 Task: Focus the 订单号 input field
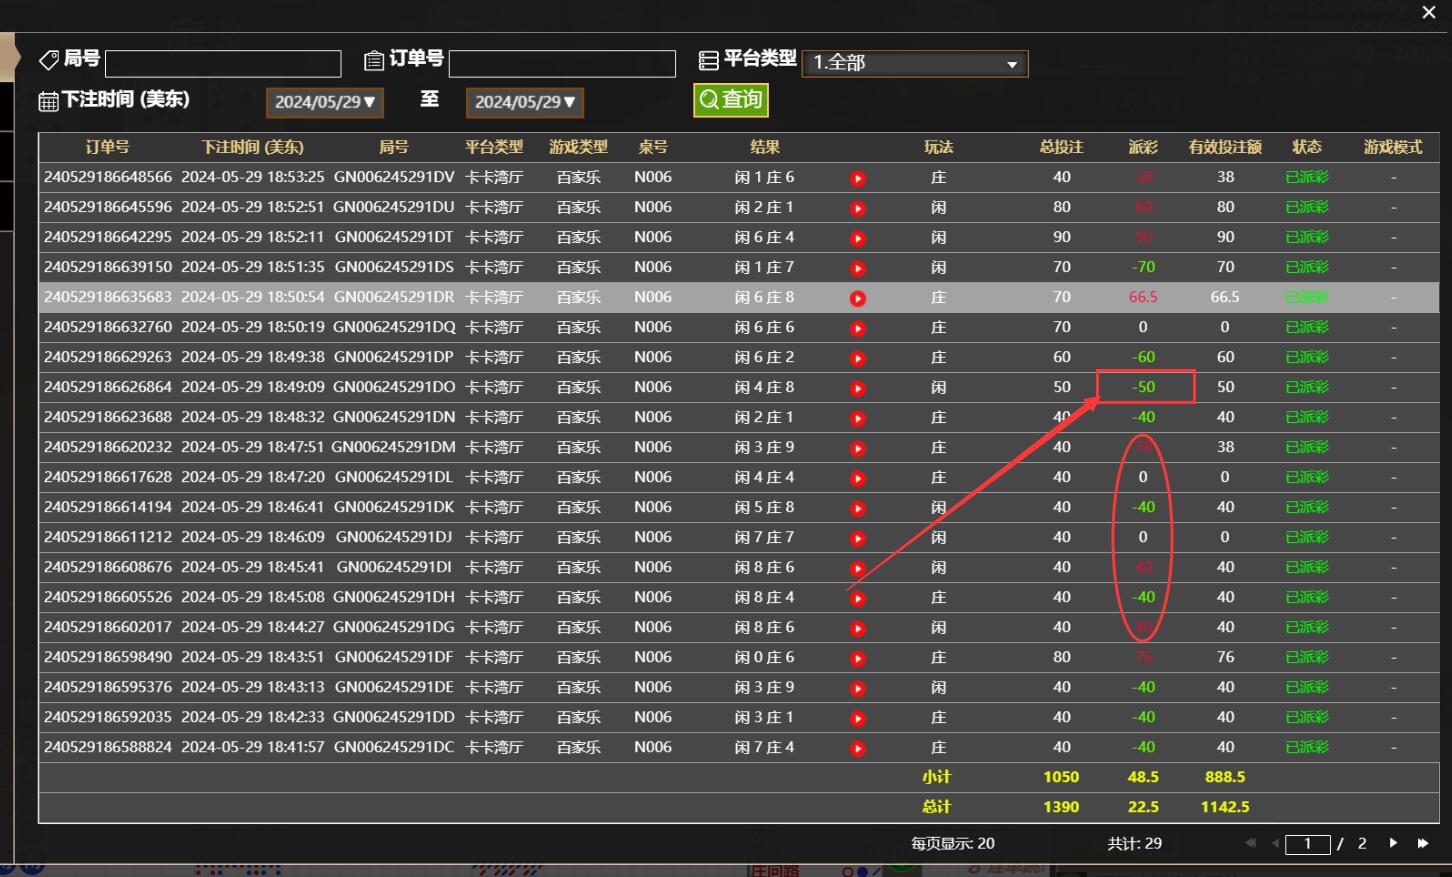562,64
